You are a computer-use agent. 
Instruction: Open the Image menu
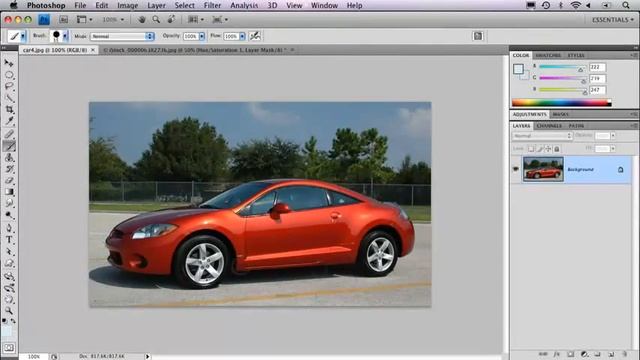point(127,5)
